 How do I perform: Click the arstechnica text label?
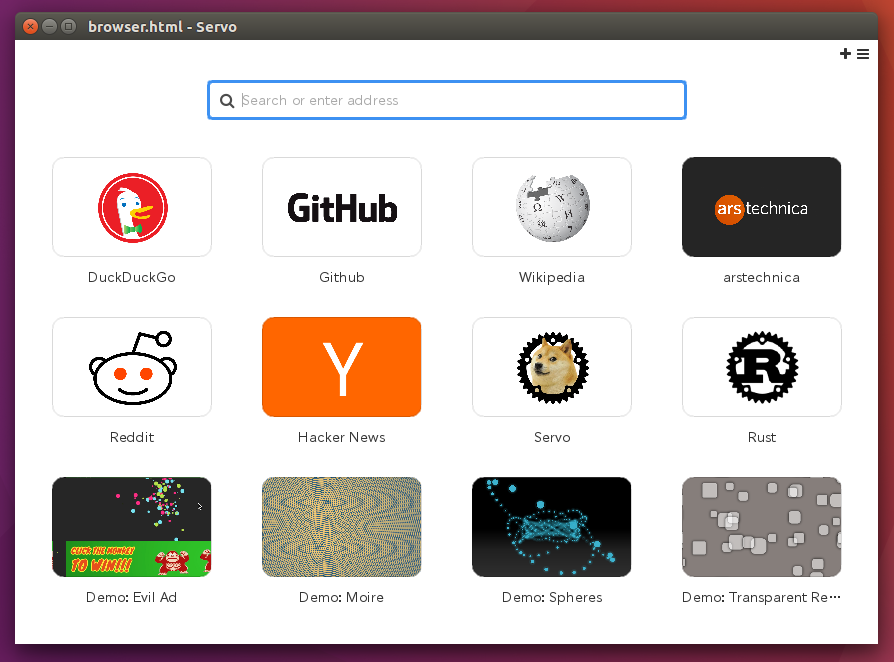click(x=761, y=277)
